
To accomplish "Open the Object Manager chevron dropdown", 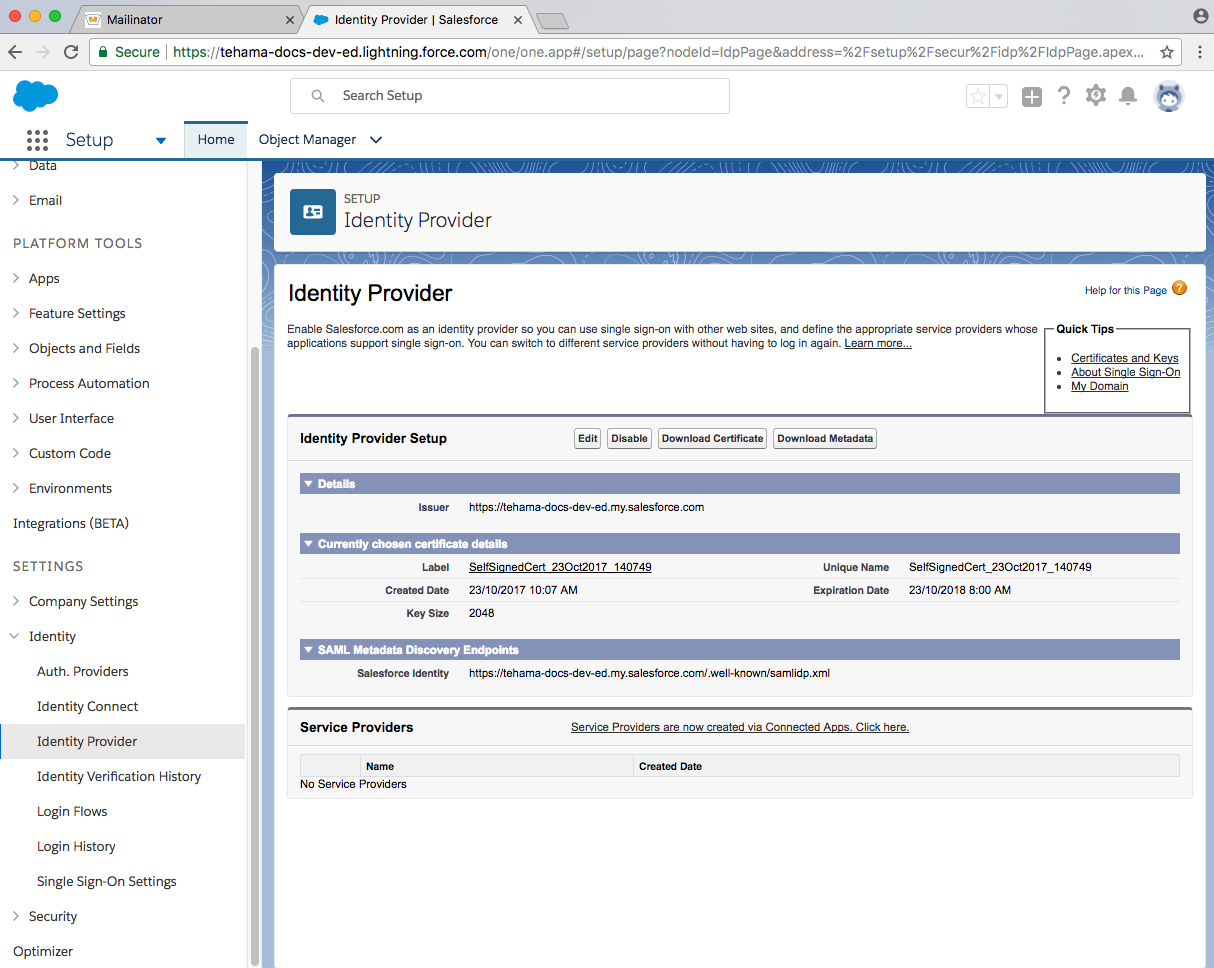I will point(376,140).
